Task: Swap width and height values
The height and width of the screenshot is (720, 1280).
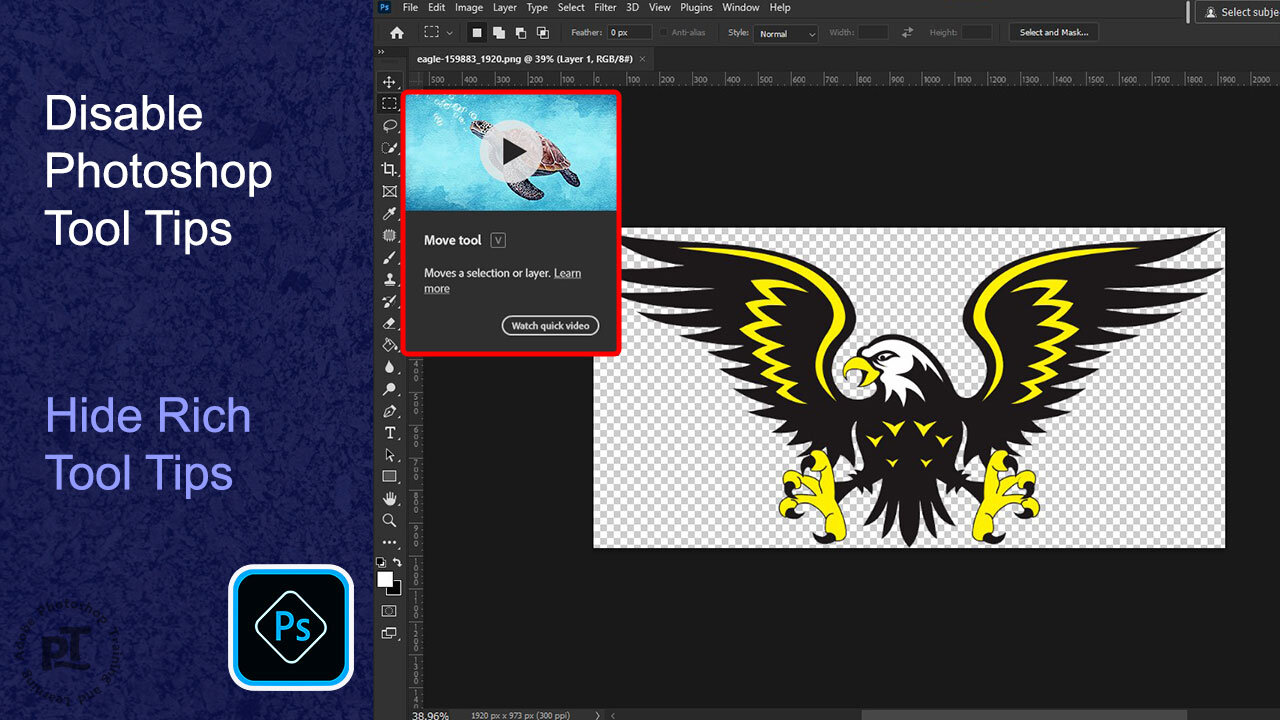Action: (x=907, y=33)
